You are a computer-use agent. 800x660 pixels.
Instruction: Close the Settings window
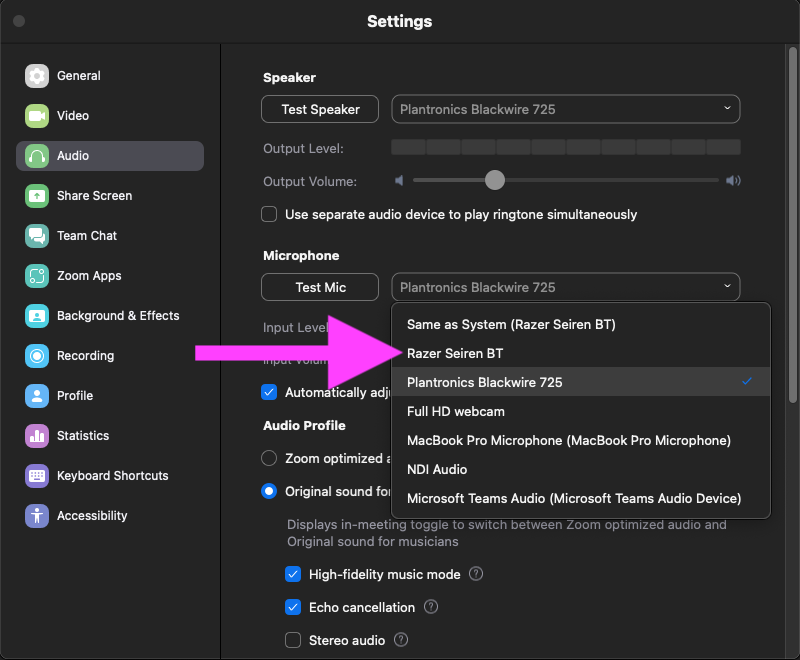point(19,21)
